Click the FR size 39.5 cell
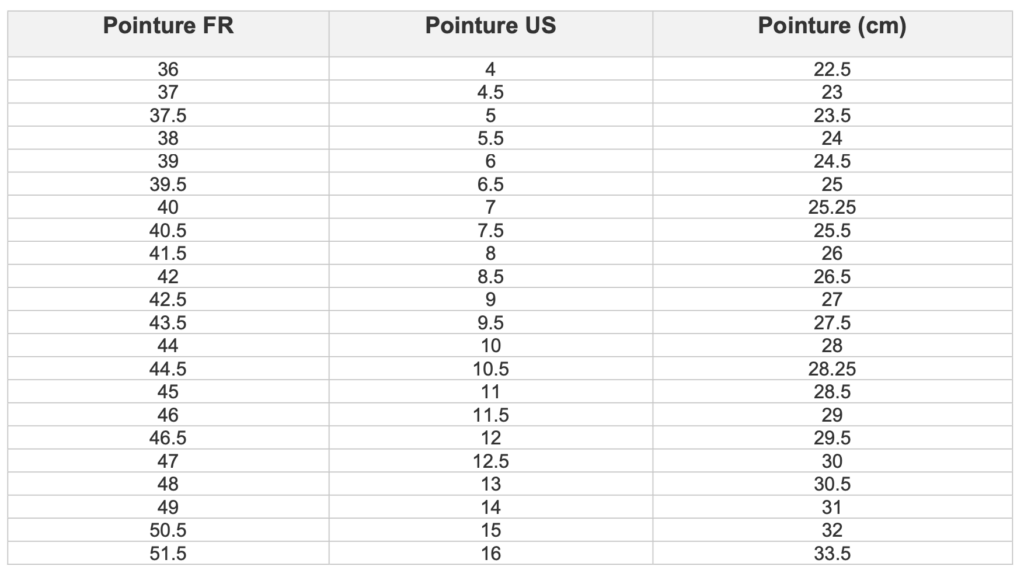1024x577 pixels. point(168,185)
